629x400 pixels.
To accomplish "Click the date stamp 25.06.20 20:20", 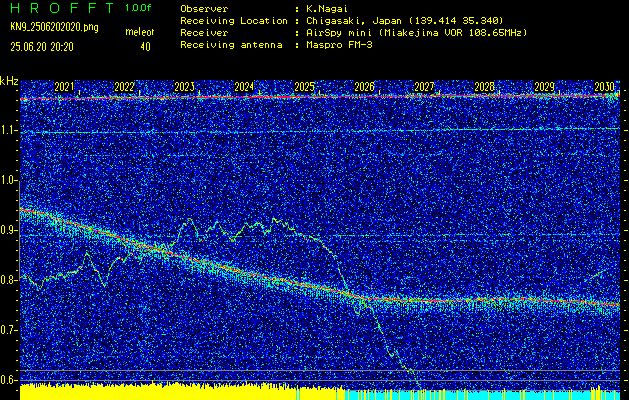I will pos(42,47).
